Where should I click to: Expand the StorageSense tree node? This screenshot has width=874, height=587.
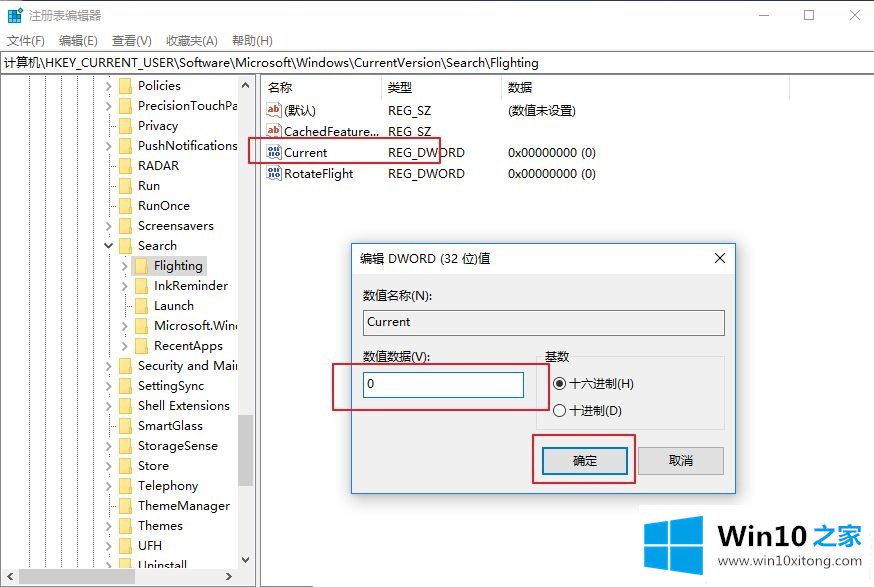(109, 446)
